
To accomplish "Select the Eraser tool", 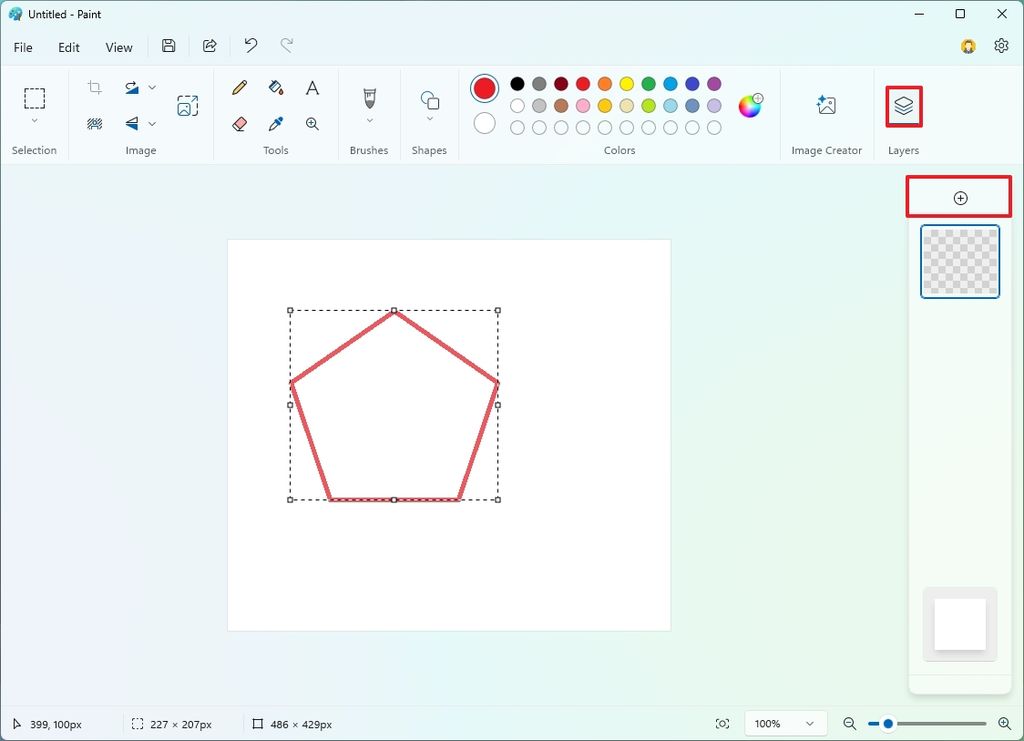I will (x=240, y=124).
